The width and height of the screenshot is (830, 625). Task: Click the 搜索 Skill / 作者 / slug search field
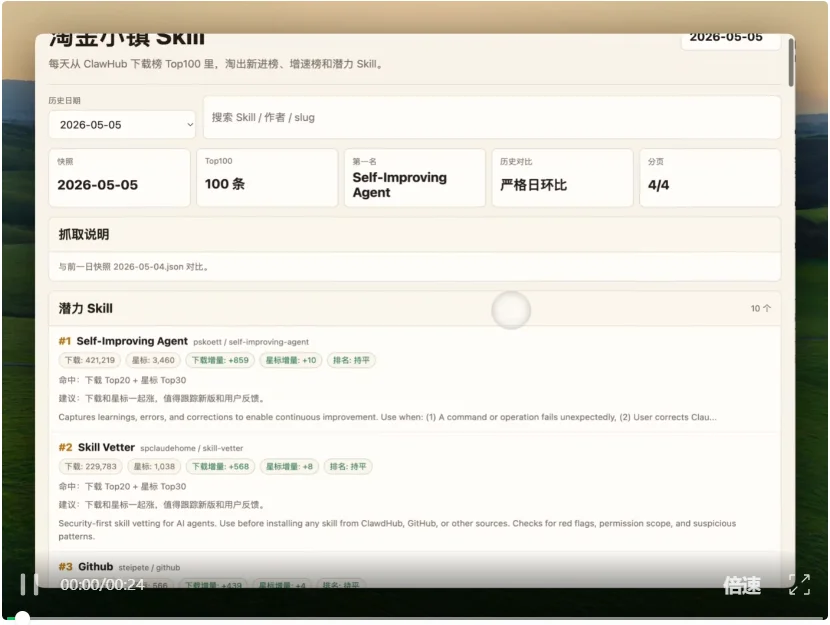tap(492, 117)
